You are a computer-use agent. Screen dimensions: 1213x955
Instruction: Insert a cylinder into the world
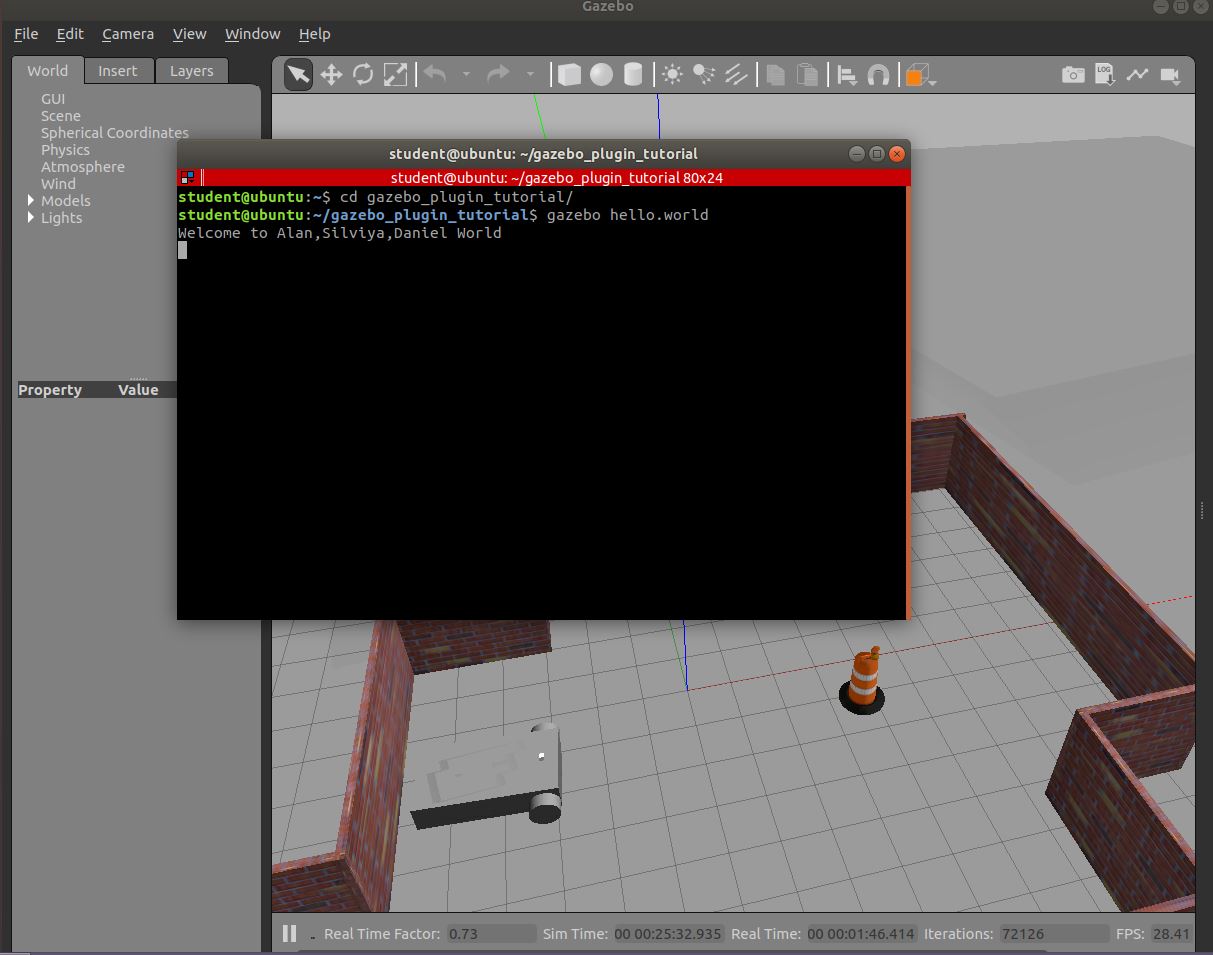pos(633,74)
